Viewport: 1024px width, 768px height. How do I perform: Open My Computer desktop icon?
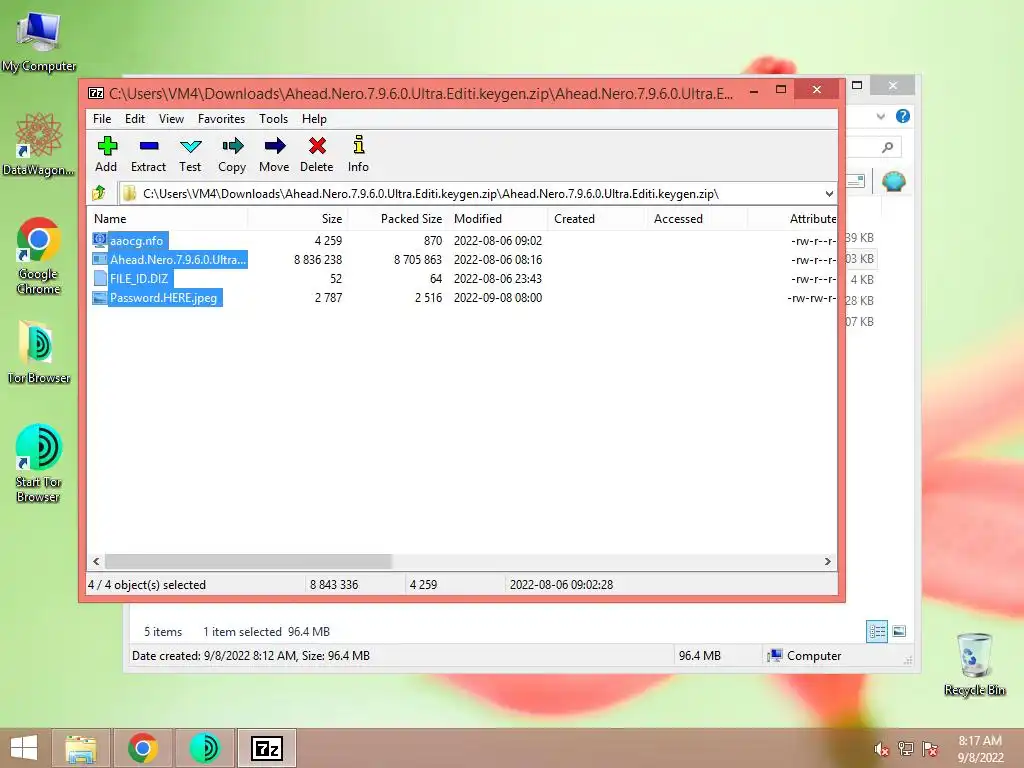[39, 42]
